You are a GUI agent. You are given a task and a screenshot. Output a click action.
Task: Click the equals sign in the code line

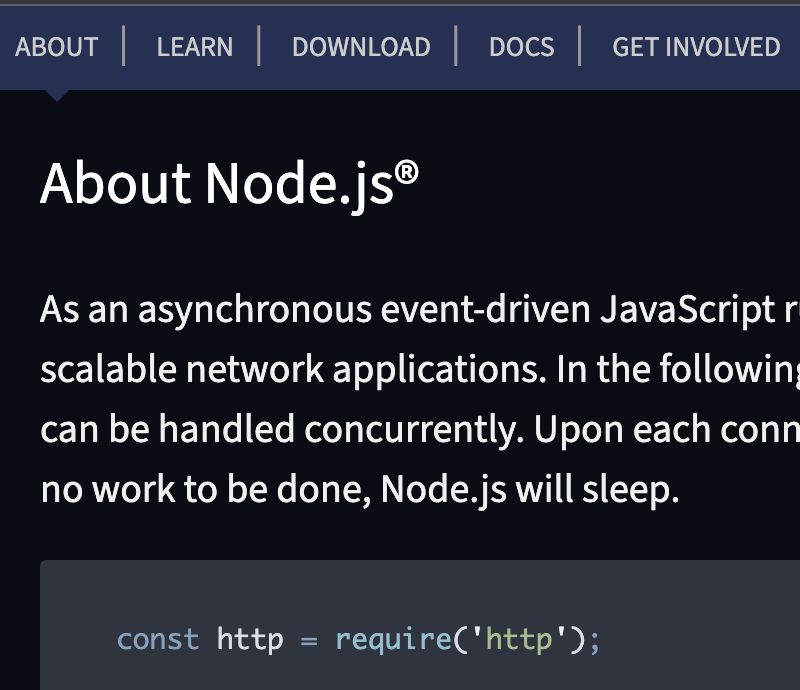(309, 639)
